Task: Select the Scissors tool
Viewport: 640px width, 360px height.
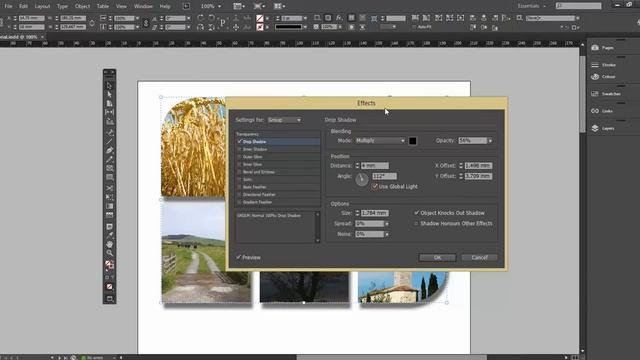Action: point(109,188)
